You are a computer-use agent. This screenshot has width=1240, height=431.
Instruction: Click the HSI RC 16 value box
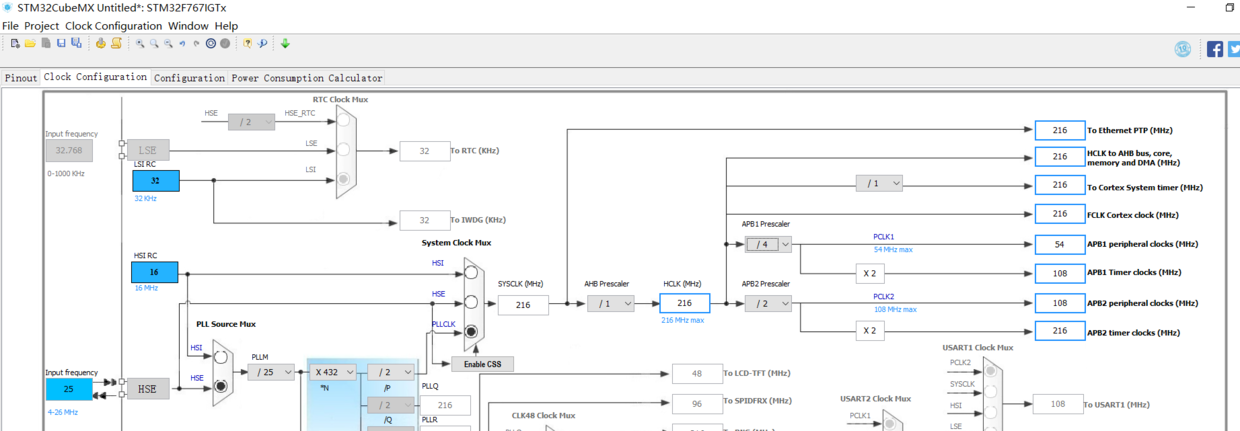(x=156, y=272)
